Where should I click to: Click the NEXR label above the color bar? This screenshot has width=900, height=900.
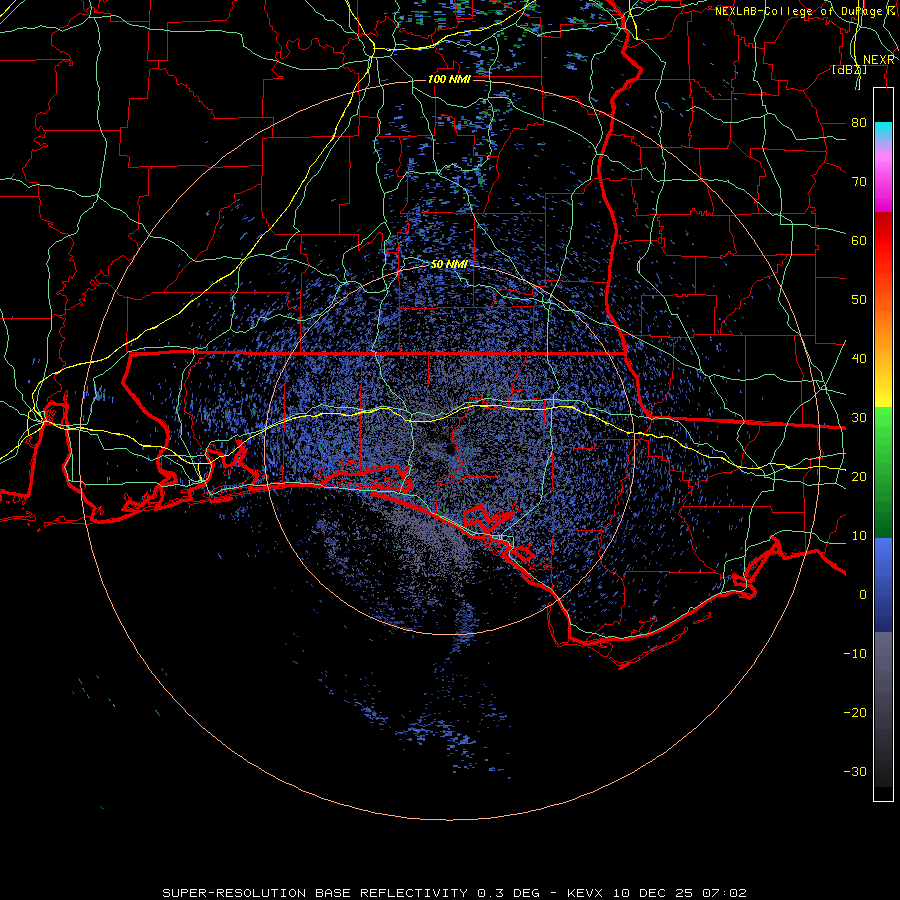tap(879, 60)
